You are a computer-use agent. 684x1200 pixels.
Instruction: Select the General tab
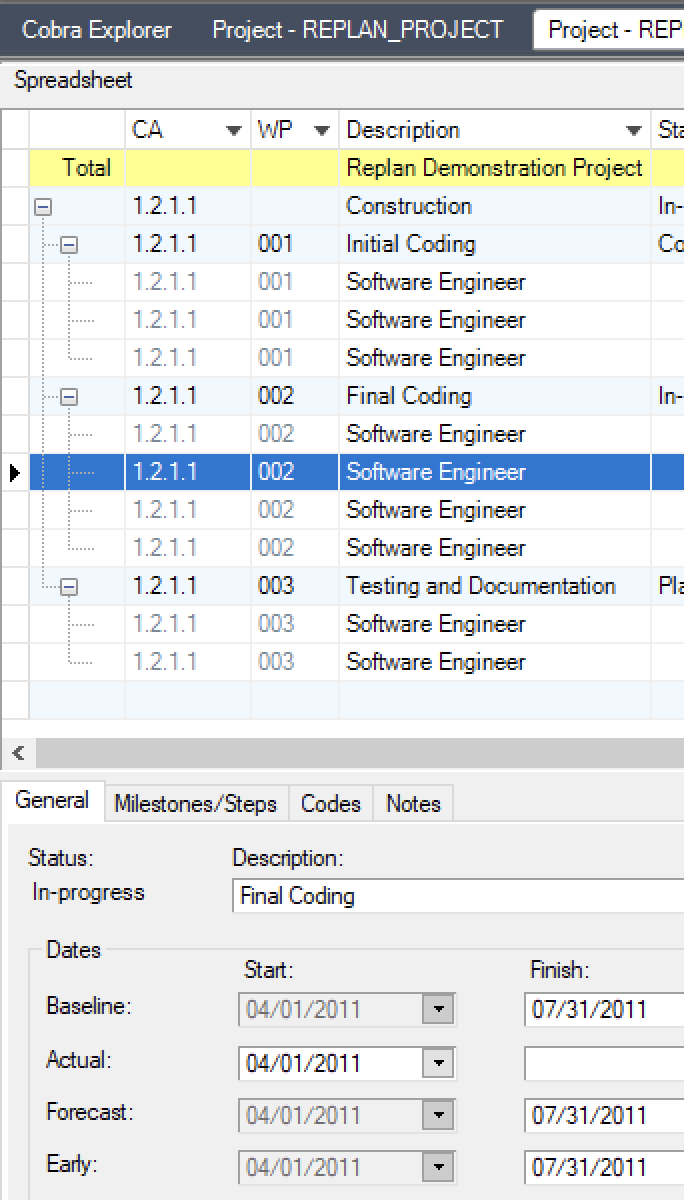(52, 801)
